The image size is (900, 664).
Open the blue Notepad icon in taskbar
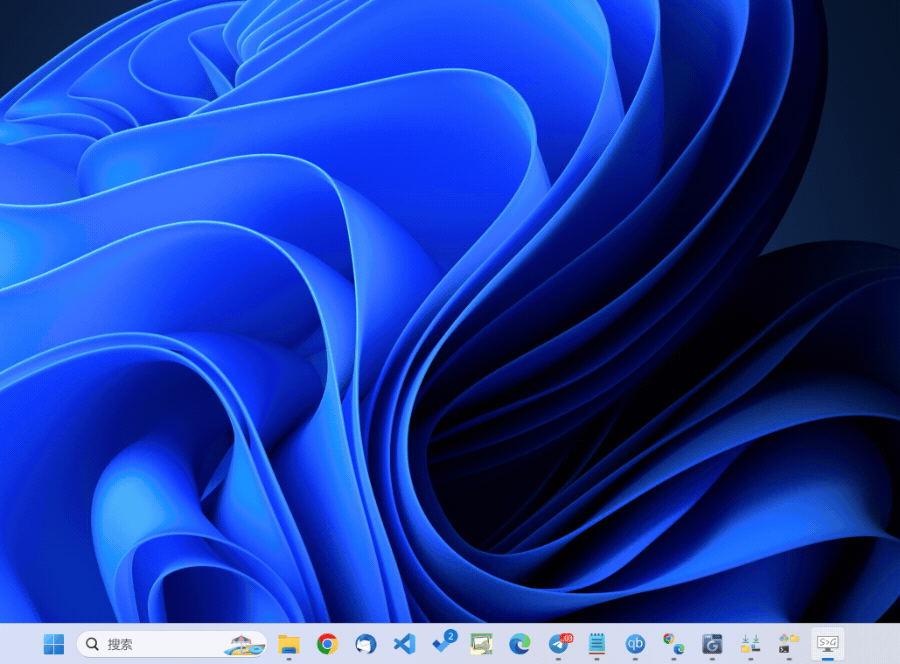596,644
